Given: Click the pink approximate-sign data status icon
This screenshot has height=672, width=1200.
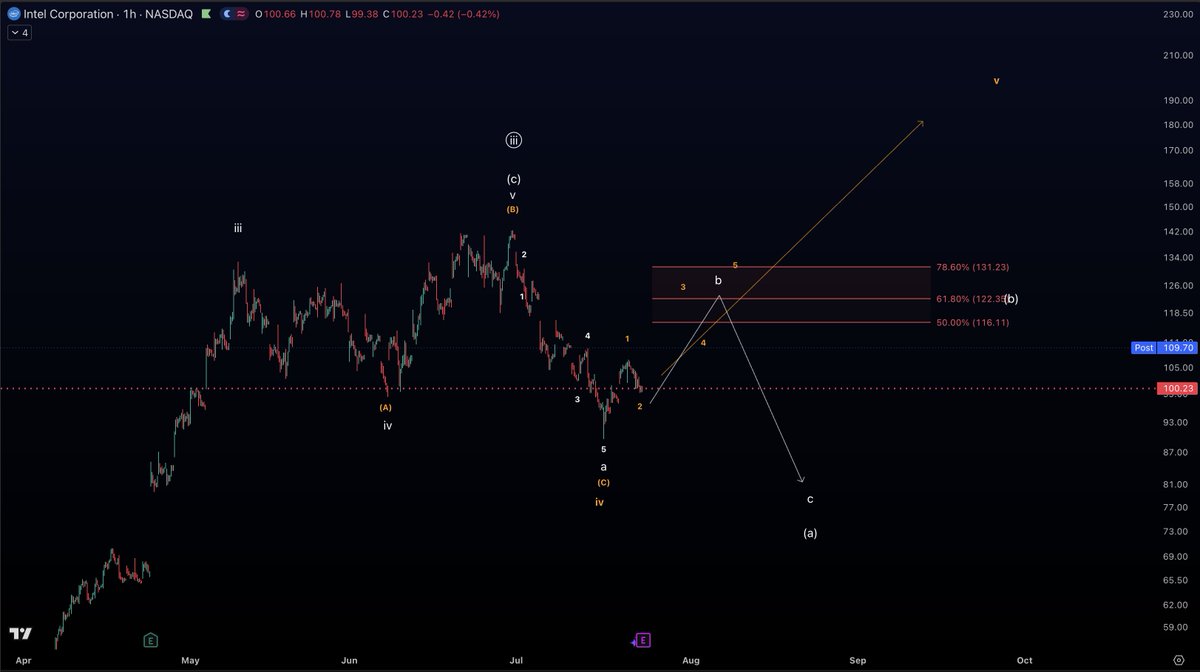Looking at the screenshot, I should click(x=241, y=14).
